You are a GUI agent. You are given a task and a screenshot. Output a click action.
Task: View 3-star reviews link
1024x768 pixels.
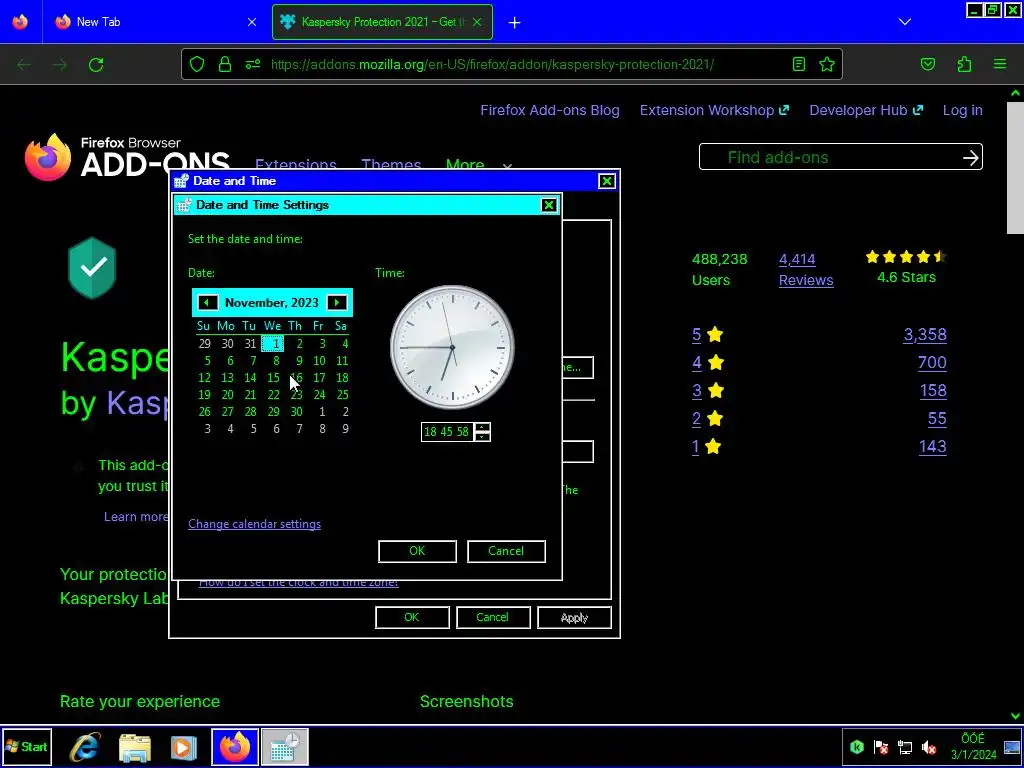tap(708, 391)
